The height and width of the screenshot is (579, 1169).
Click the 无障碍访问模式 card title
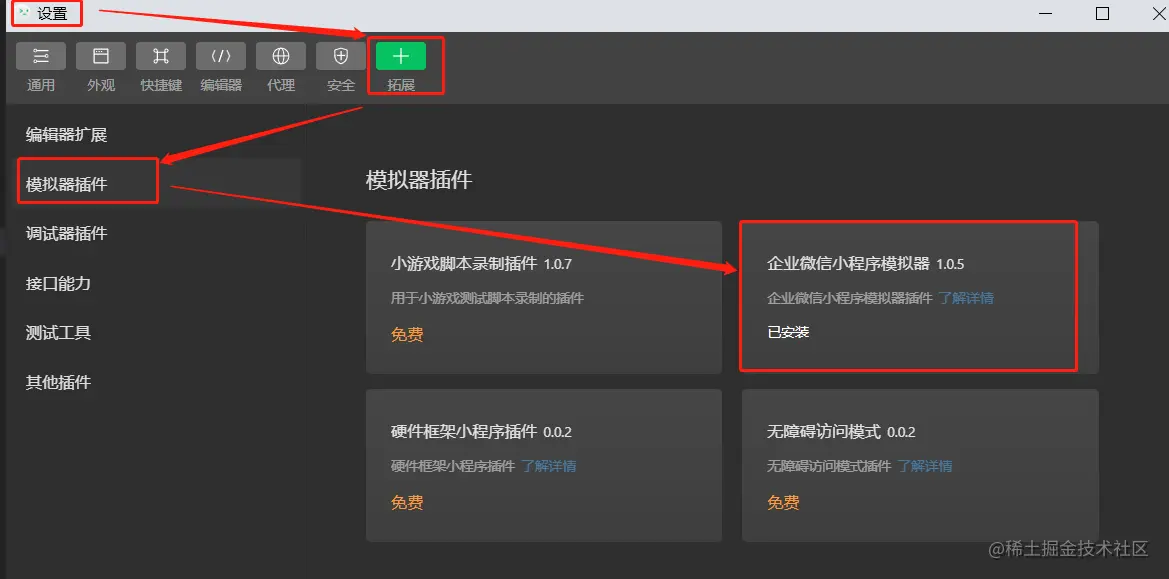pos(824,431)
